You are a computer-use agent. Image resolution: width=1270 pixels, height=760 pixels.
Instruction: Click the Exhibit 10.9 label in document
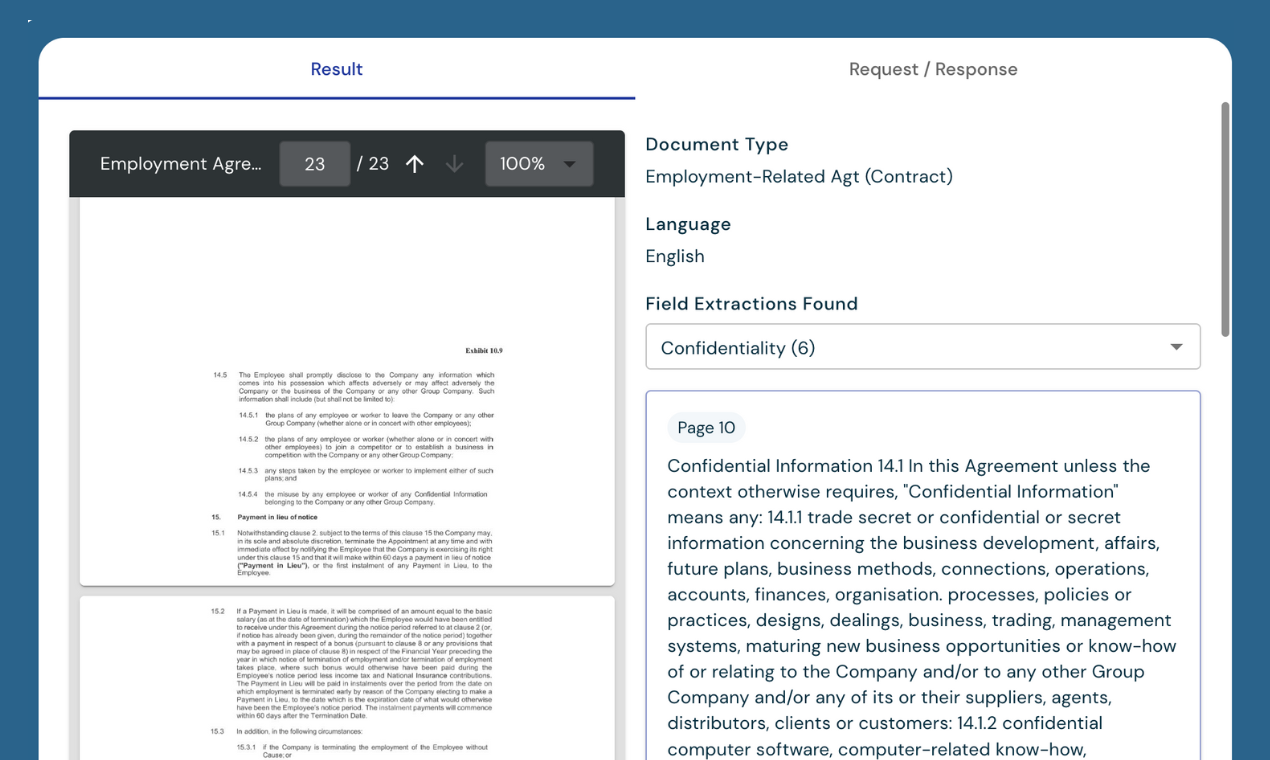484,351
